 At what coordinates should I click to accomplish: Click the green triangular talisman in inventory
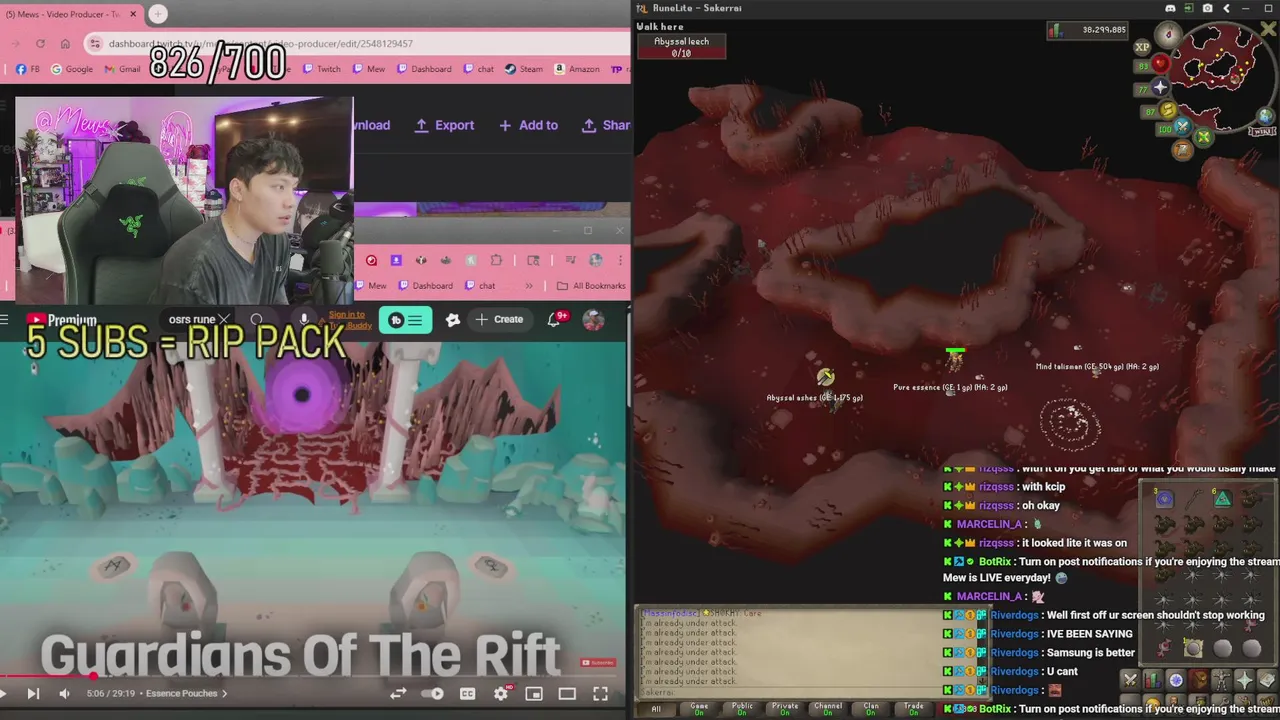[1222, 498]
